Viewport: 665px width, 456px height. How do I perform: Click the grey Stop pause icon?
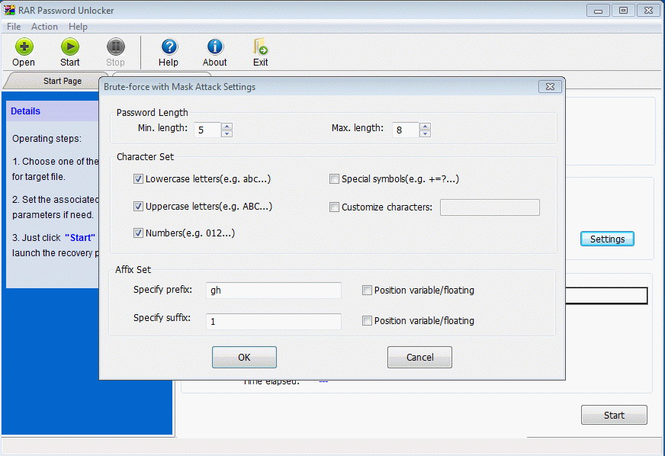[x=115, y=46]
